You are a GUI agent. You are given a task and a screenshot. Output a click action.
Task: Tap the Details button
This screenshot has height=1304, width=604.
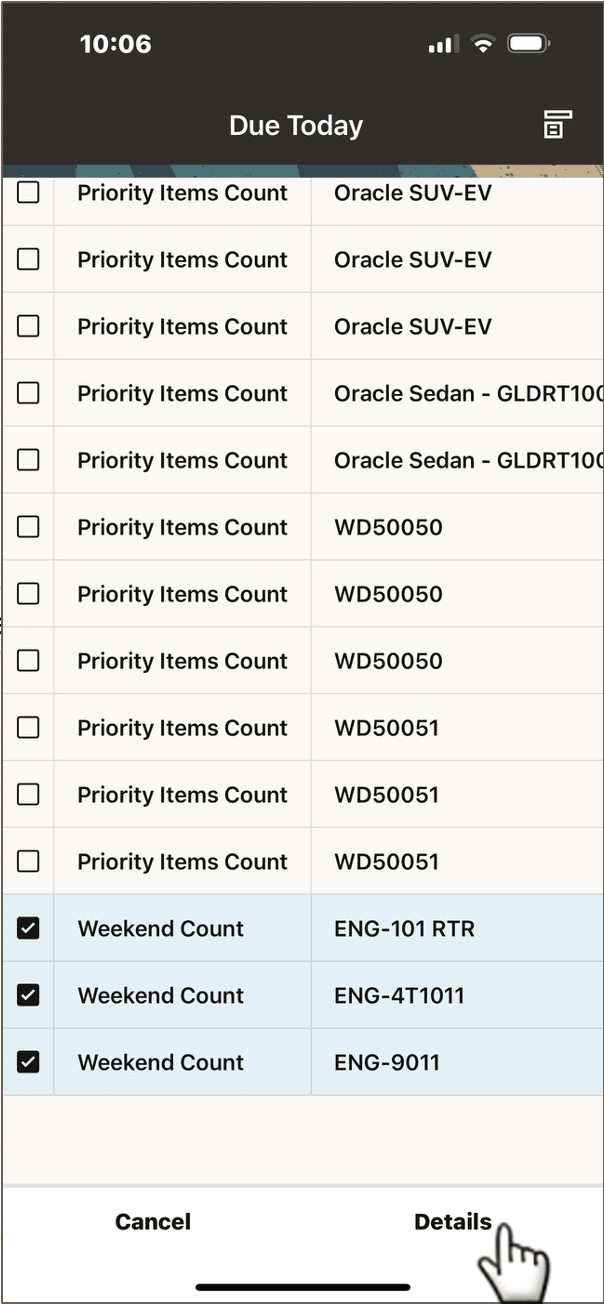(452, 1221)
